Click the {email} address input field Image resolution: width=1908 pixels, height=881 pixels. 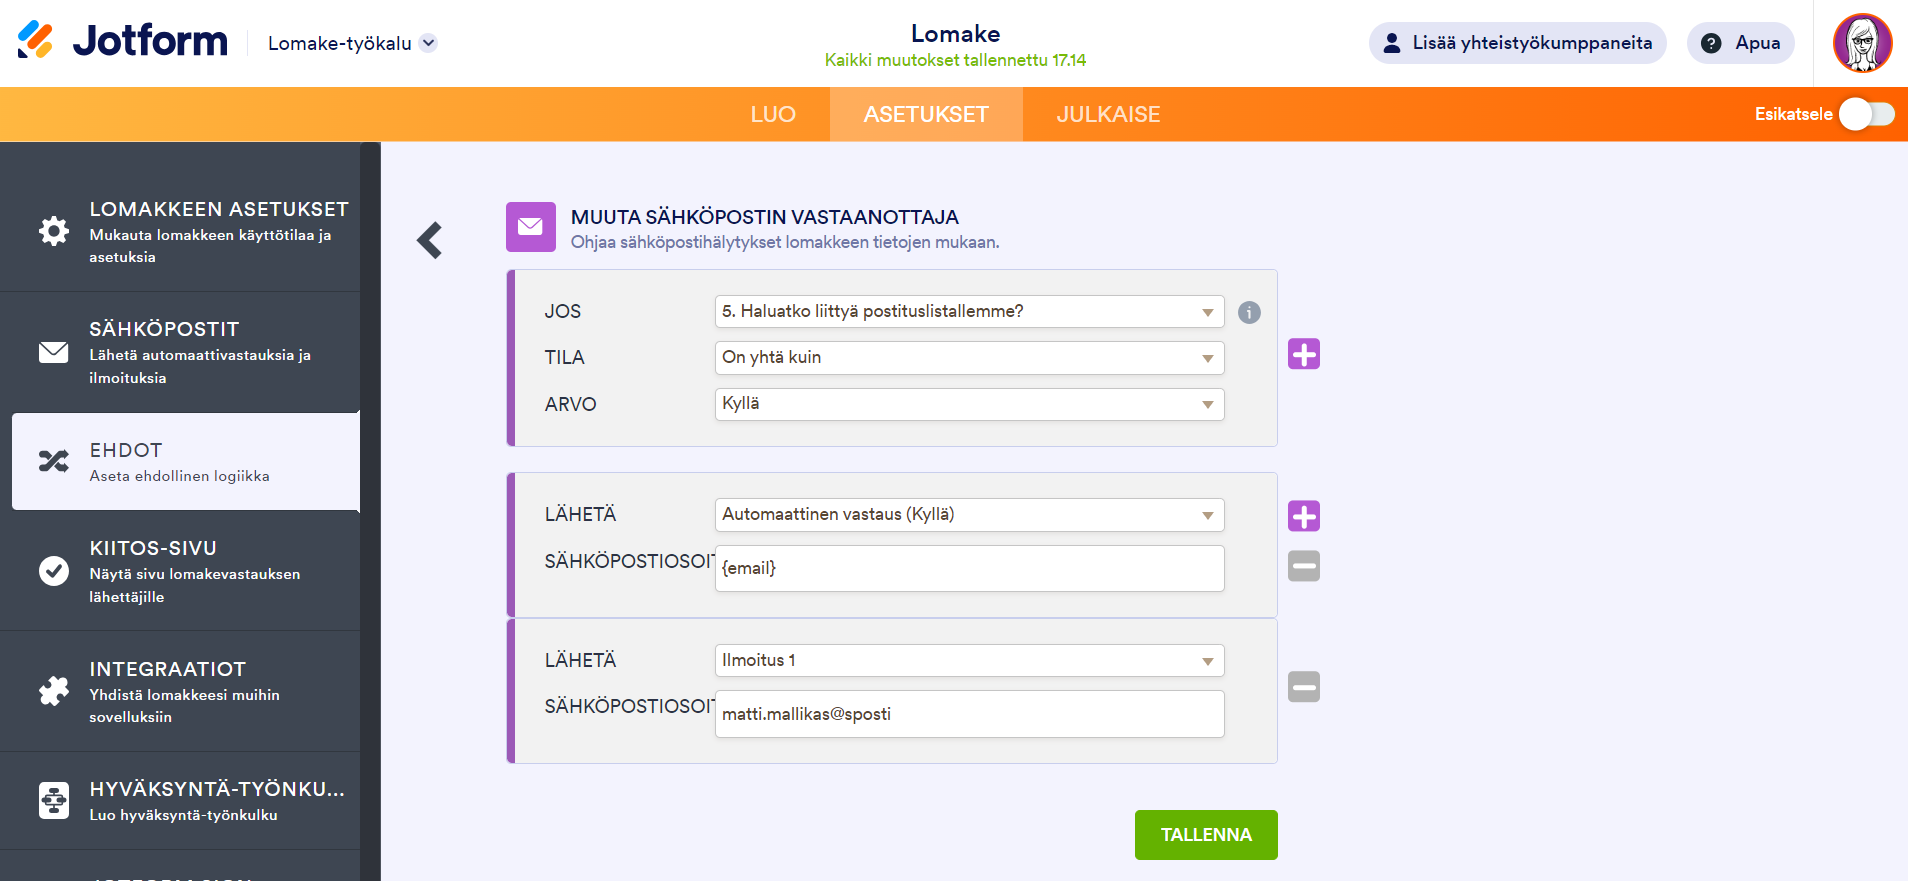969,568
